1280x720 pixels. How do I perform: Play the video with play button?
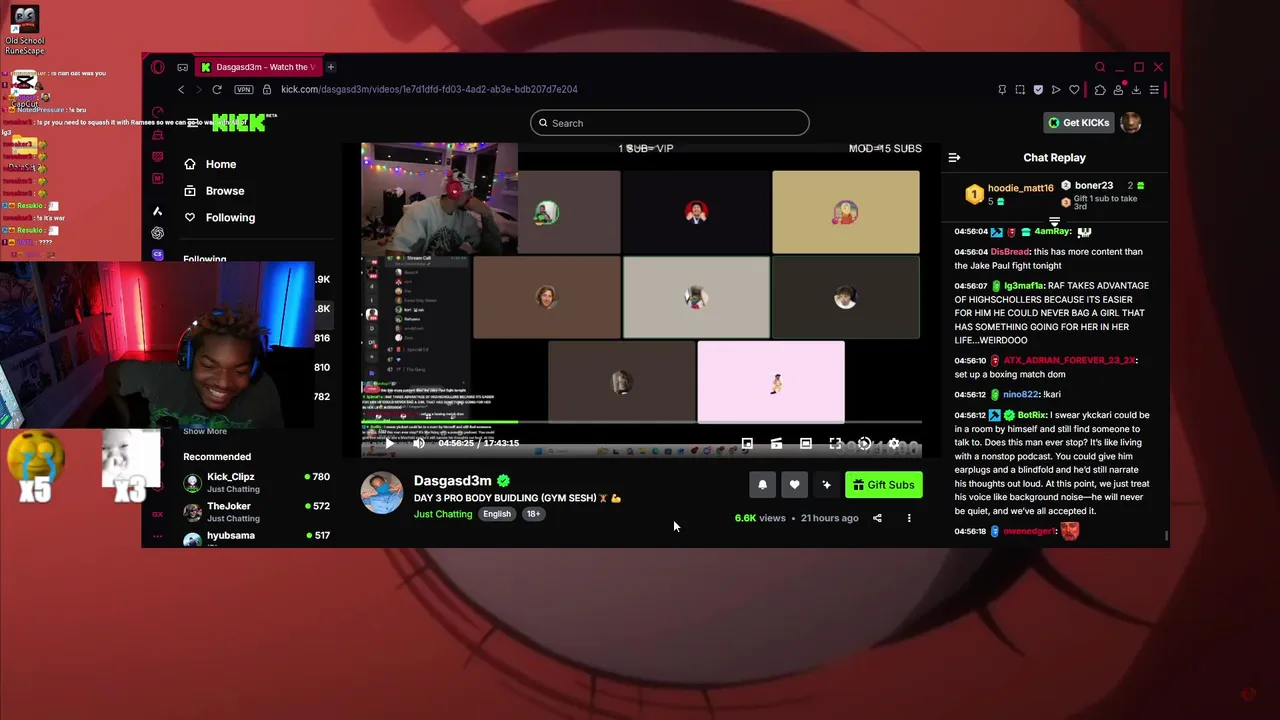coord(390,443)
